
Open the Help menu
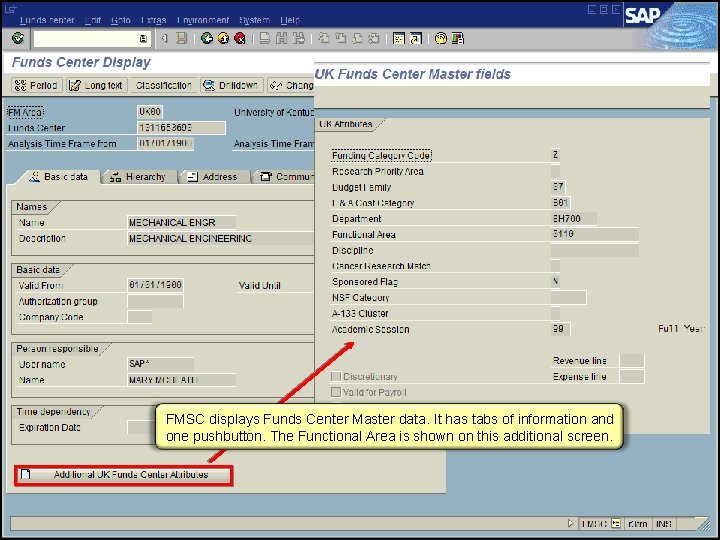click(290, 20)
